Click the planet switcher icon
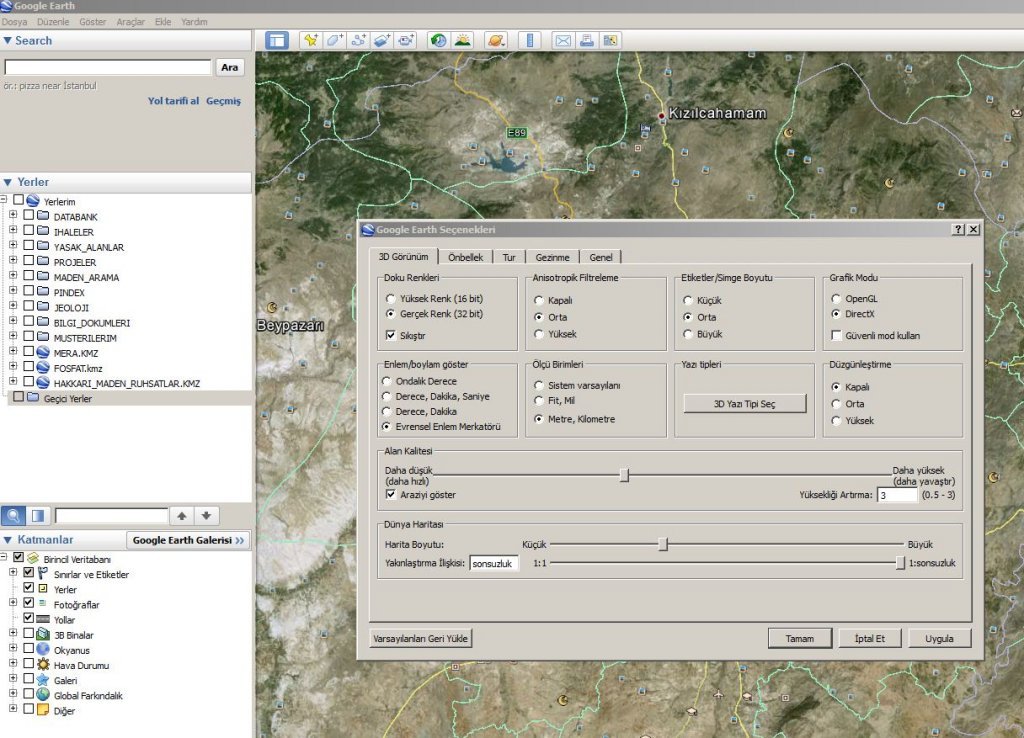Image resolution: width=1024 pixels, height=738 pixels. coord(495,41)
